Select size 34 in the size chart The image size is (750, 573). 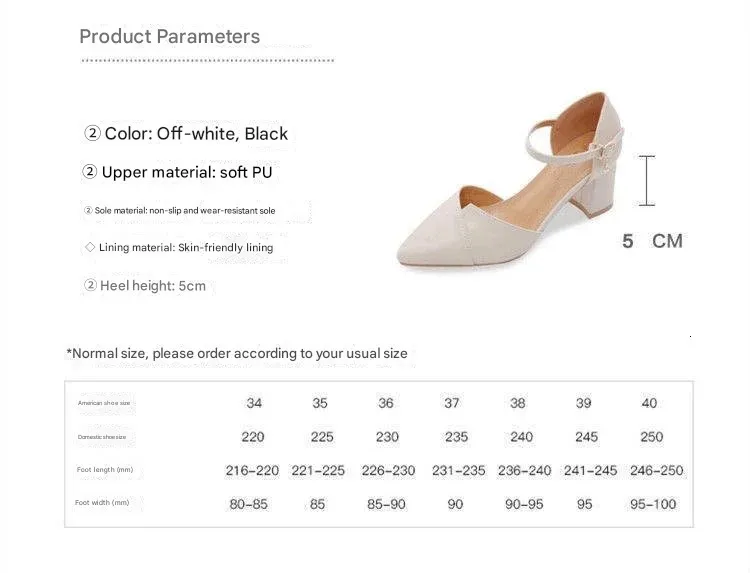254,403
